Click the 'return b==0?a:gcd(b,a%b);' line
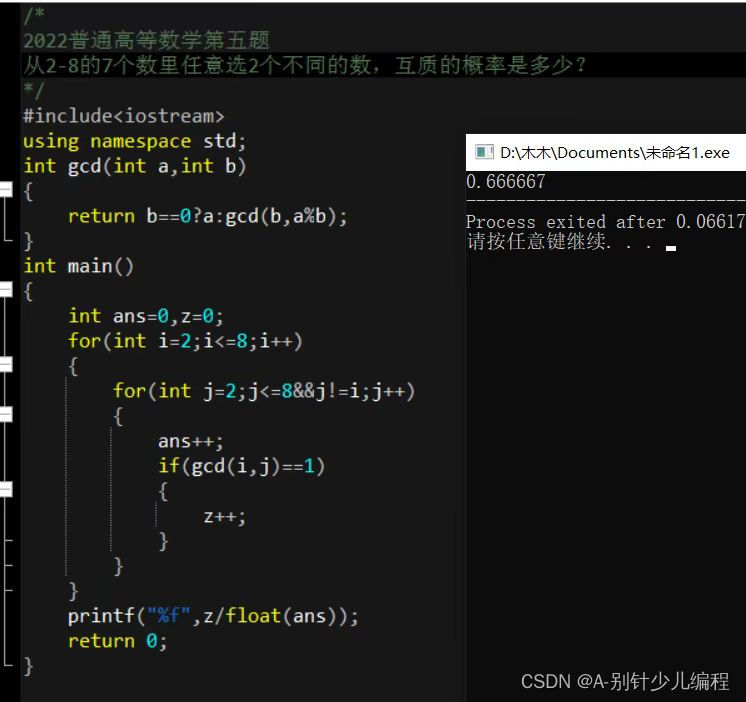746x702 pixels. click(x=208, y=216)
